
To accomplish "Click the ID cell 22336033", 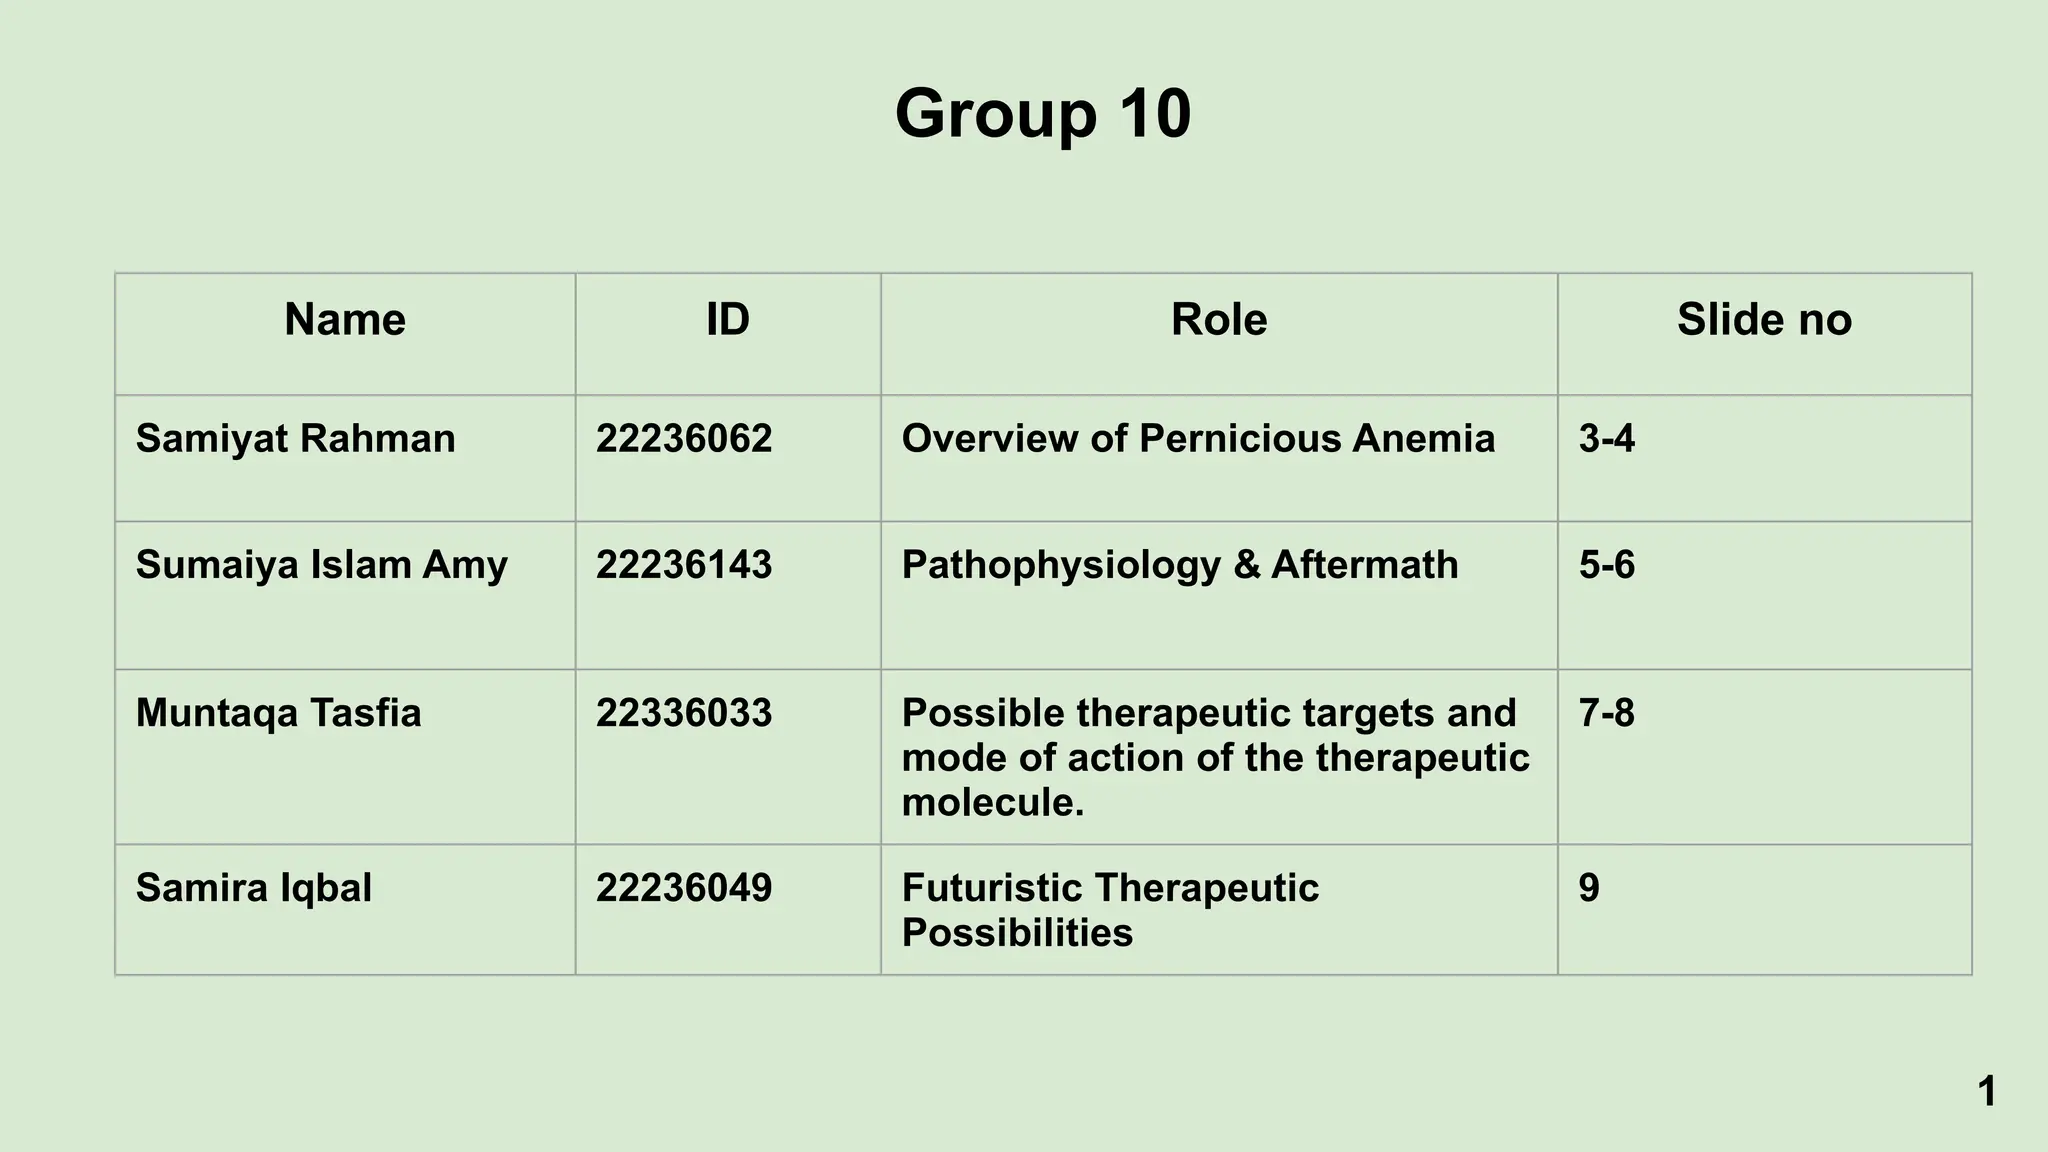I will pyautogui.click(x=684, y=713).
